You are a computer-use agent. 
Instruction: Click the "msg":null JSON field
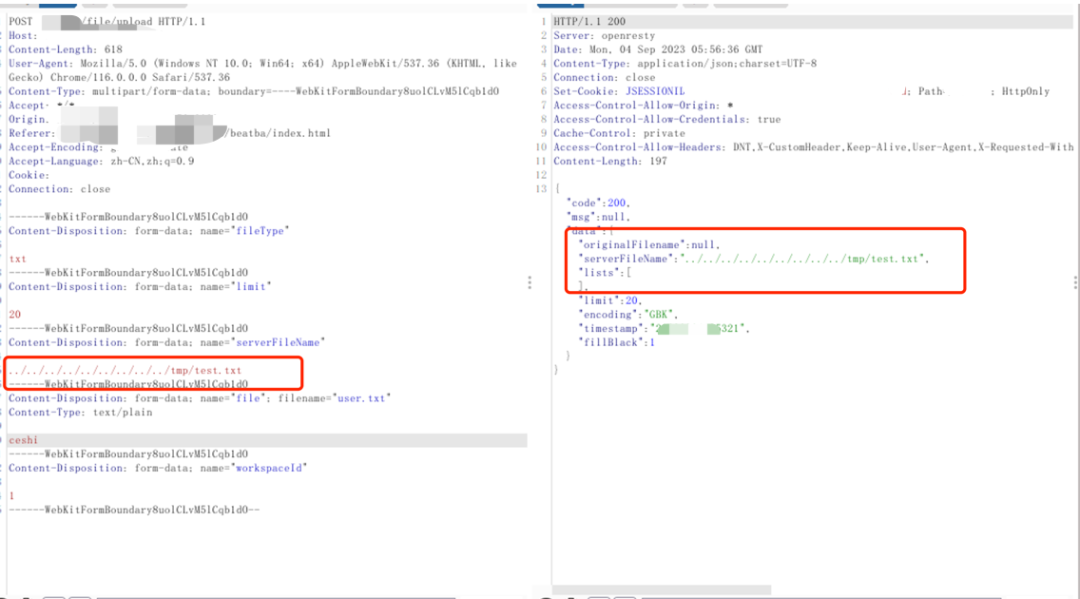[x=599, y=217]
